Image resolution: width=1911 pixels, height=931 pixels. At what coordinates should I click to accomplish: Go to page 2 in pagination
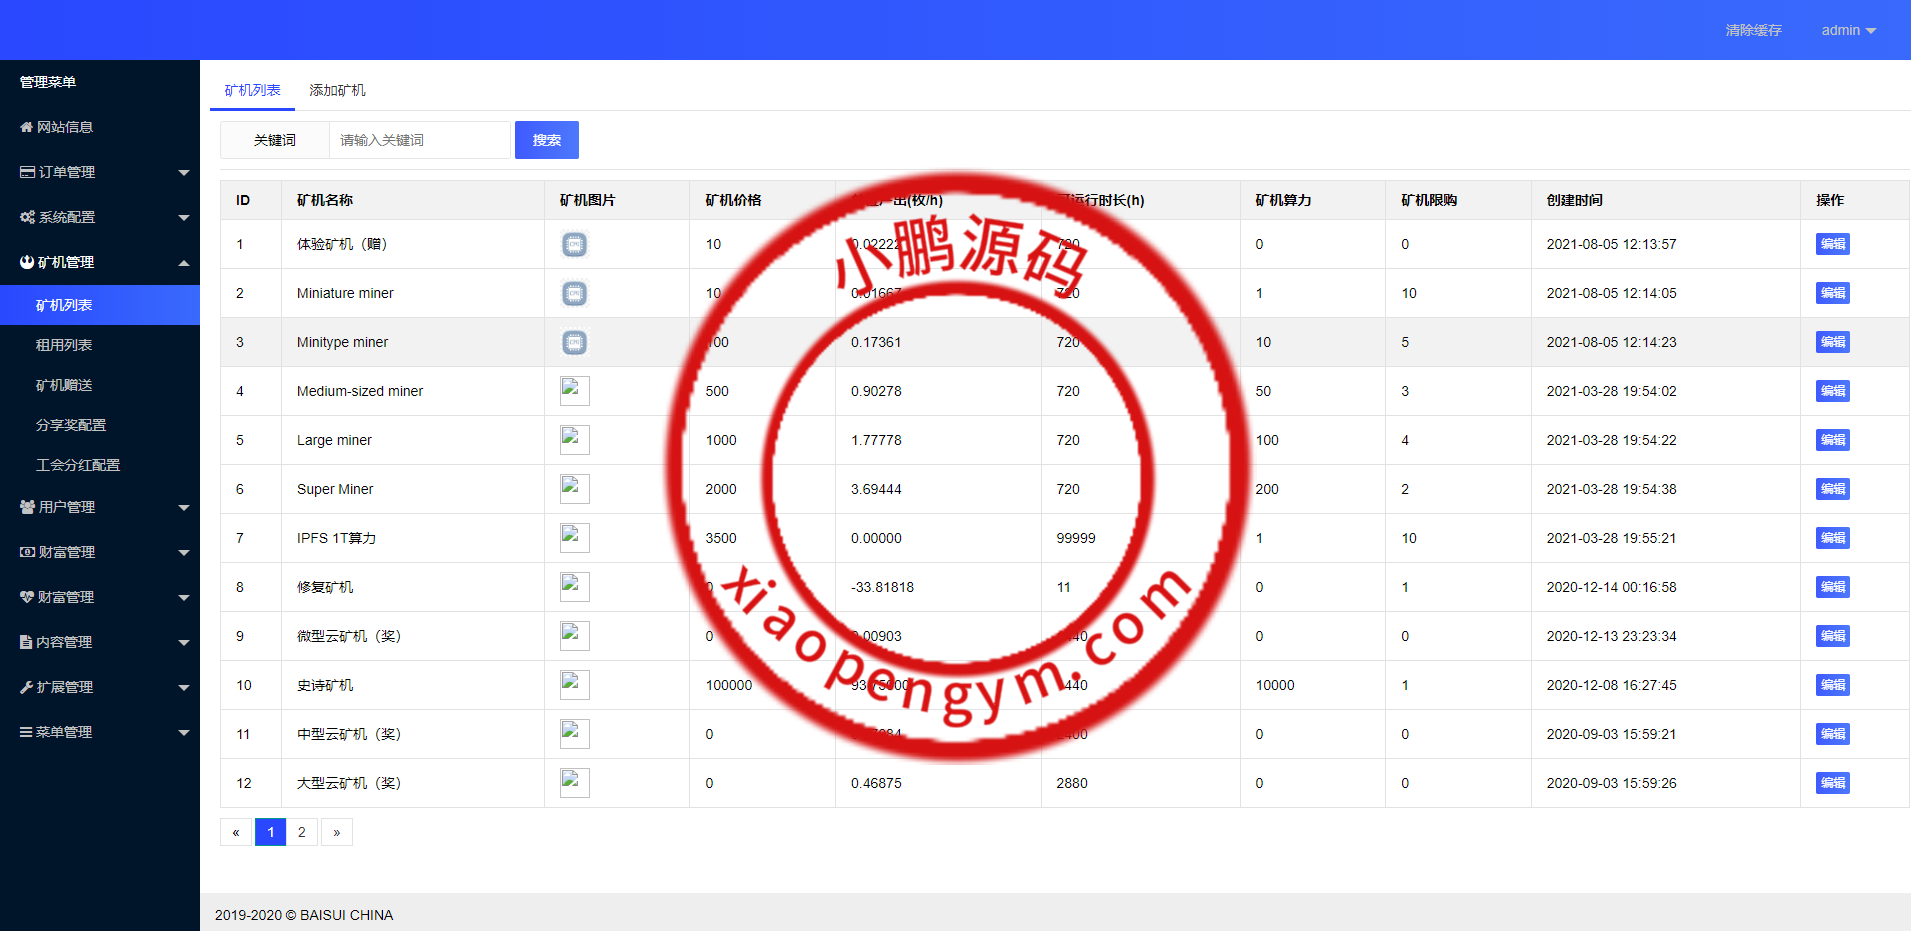302,832
